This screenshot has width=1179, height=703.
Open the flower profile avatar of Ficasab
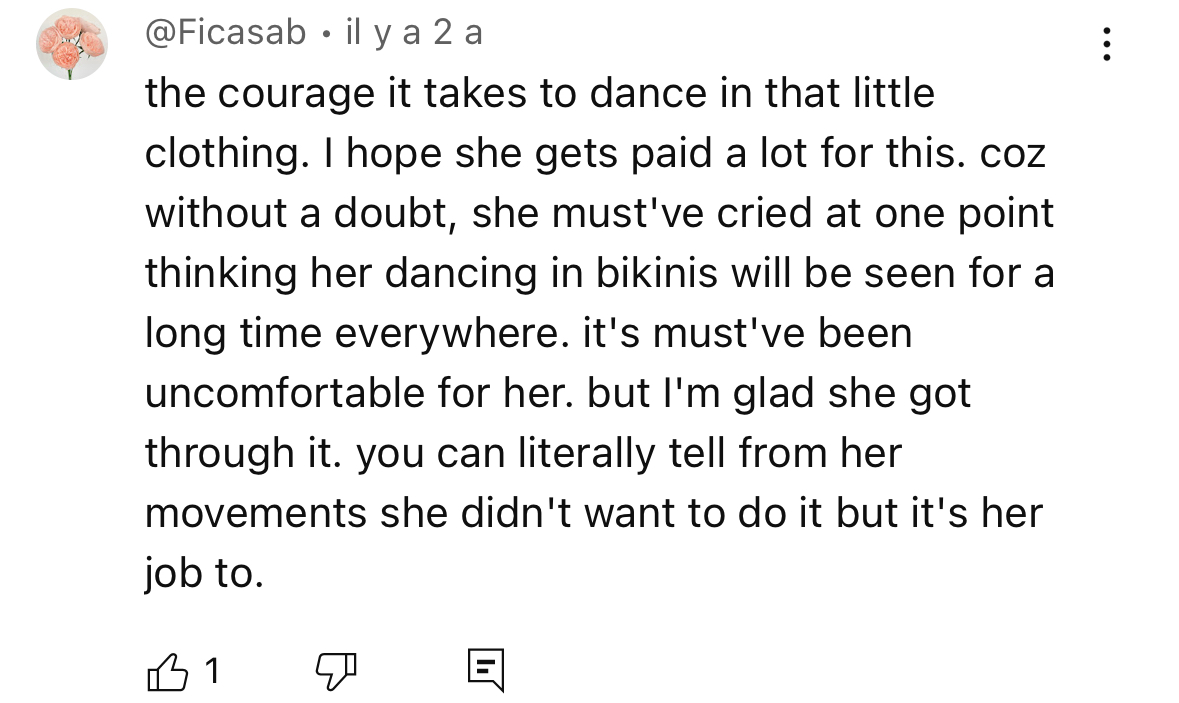72,44
